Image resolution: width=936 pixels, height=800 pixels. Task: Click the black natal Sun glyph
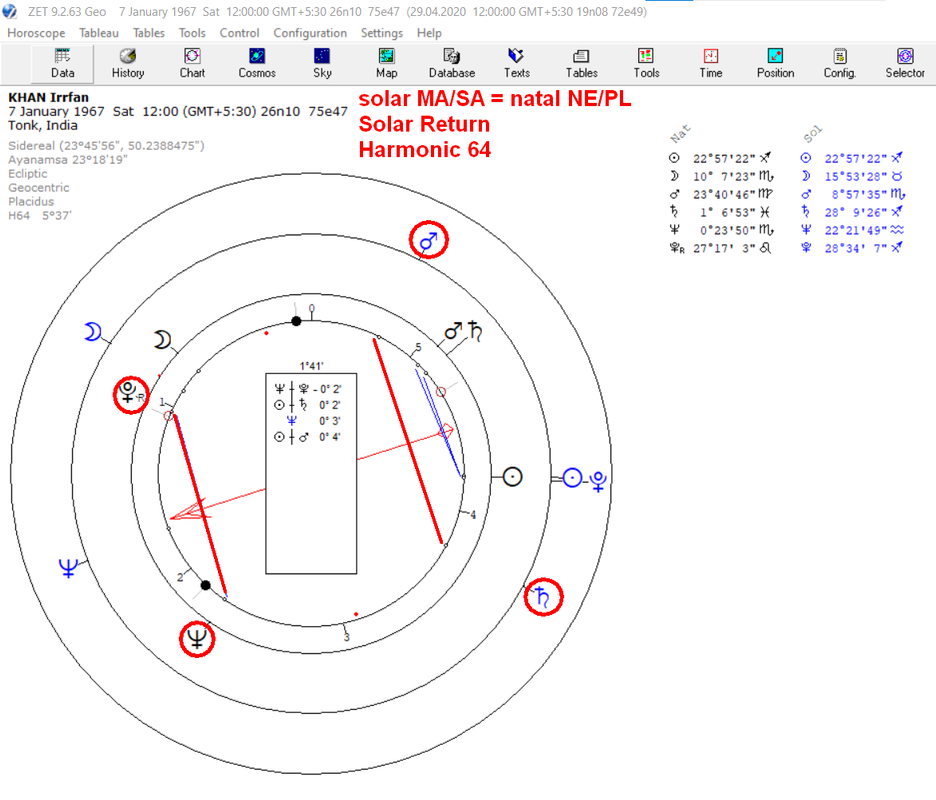[x=512, y=476]
